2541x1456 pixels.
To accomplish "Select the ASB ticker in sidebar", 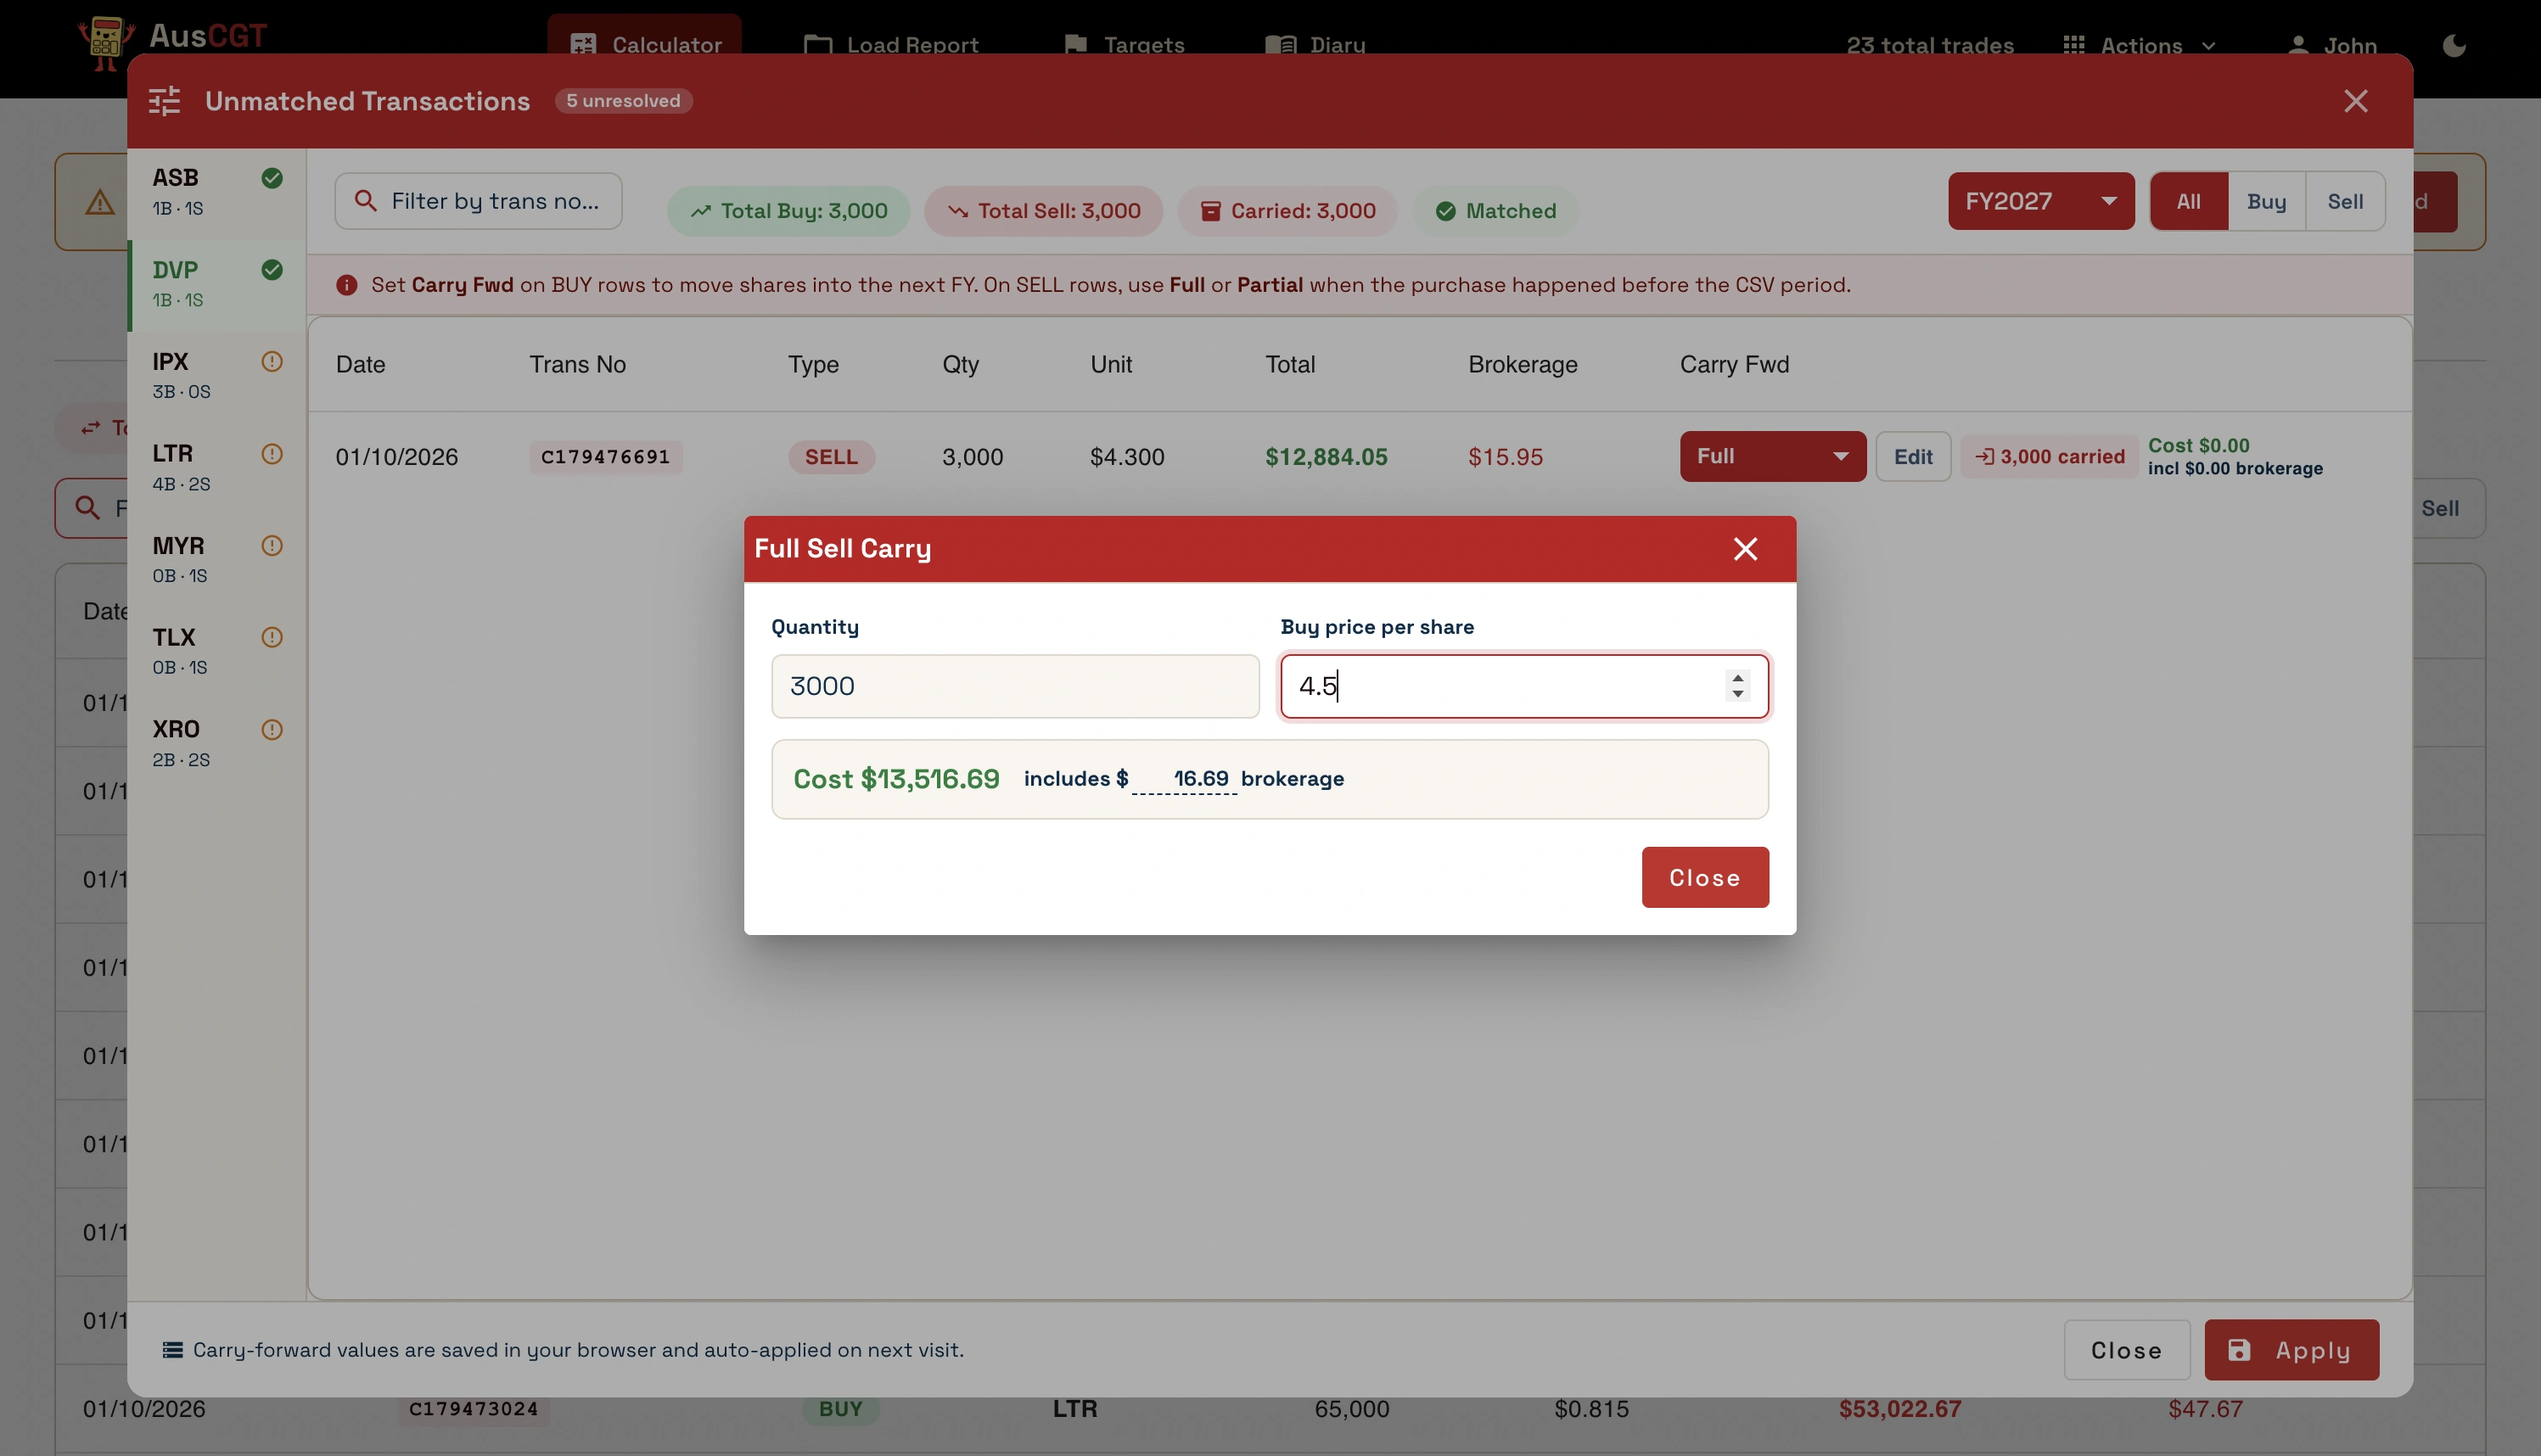I will click(217, 192).
